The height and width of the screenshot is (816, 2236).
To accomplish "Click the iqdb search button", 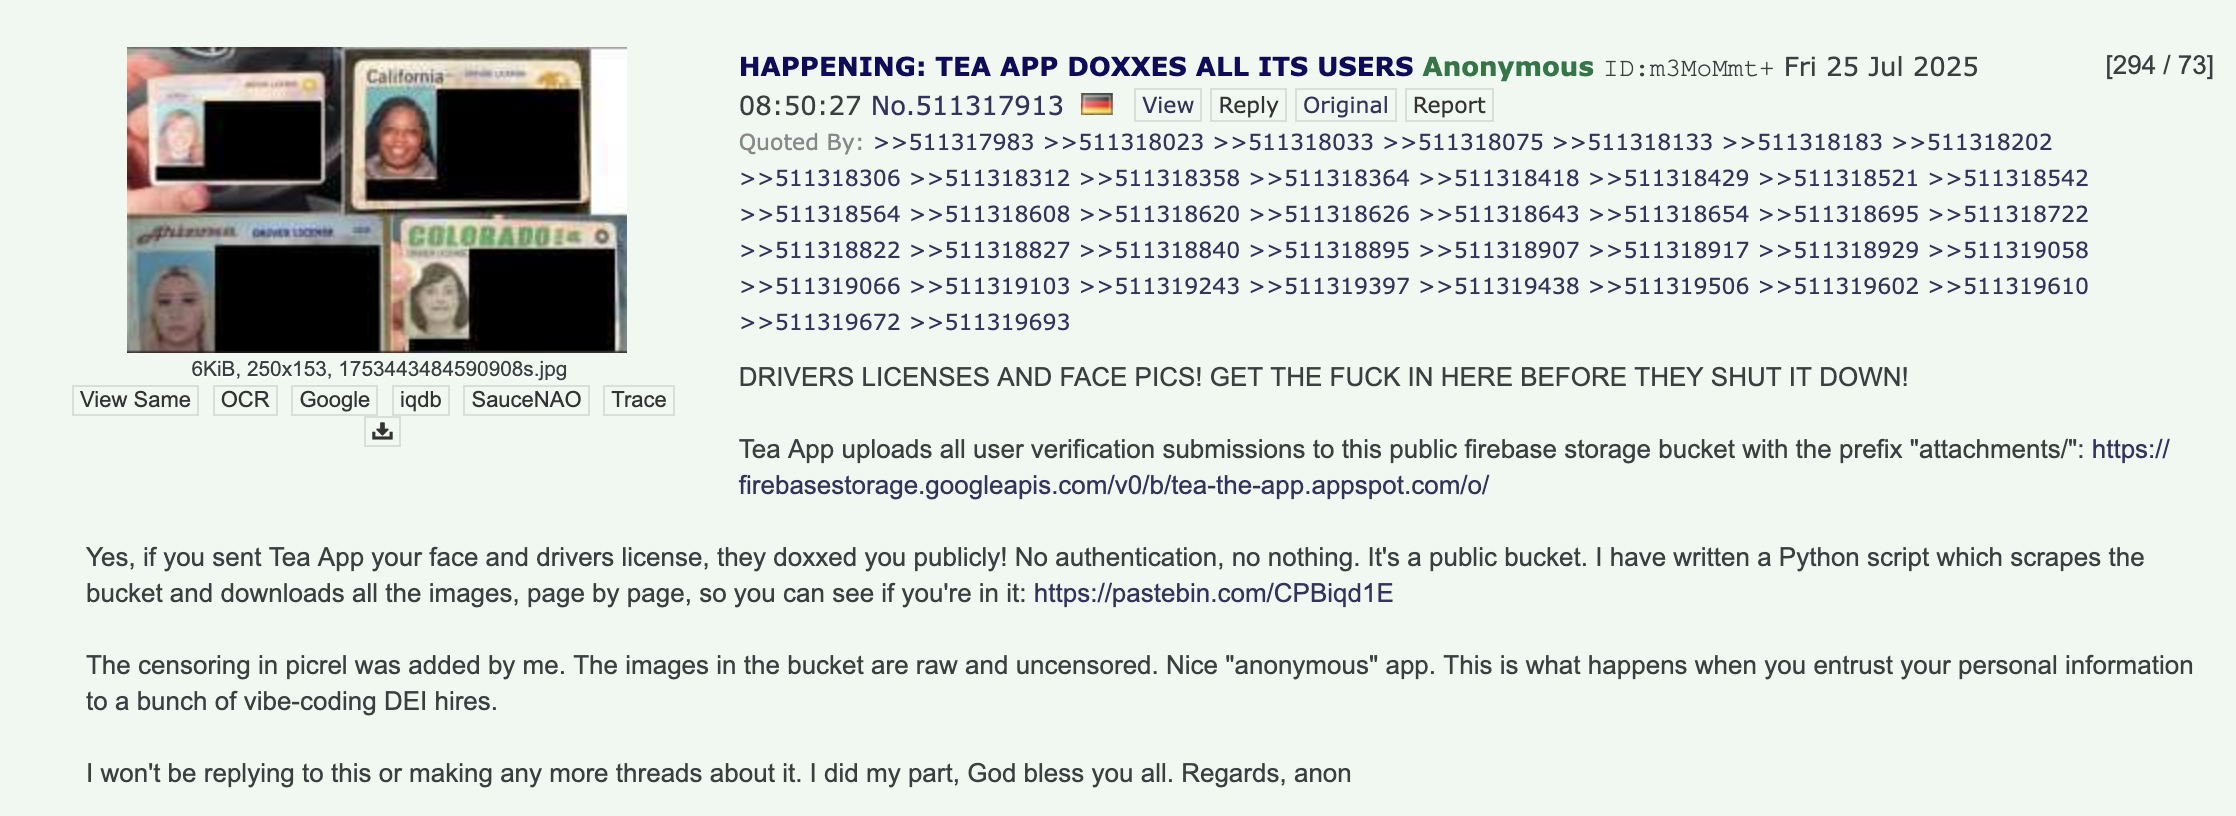I will (421, 400).
